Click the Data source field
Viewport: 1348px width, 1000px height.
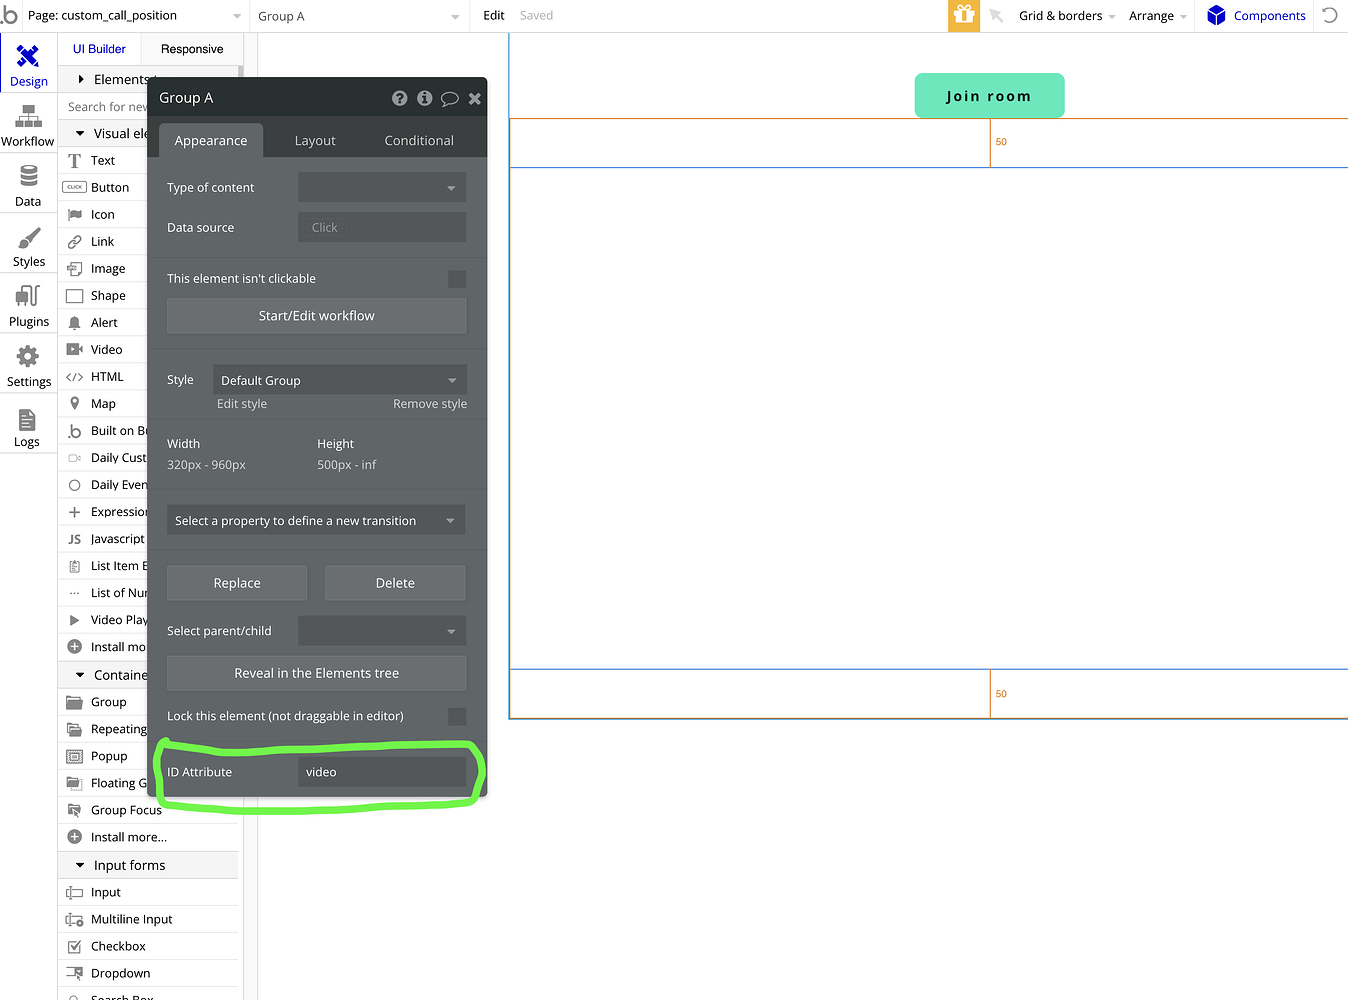[382, 227]
